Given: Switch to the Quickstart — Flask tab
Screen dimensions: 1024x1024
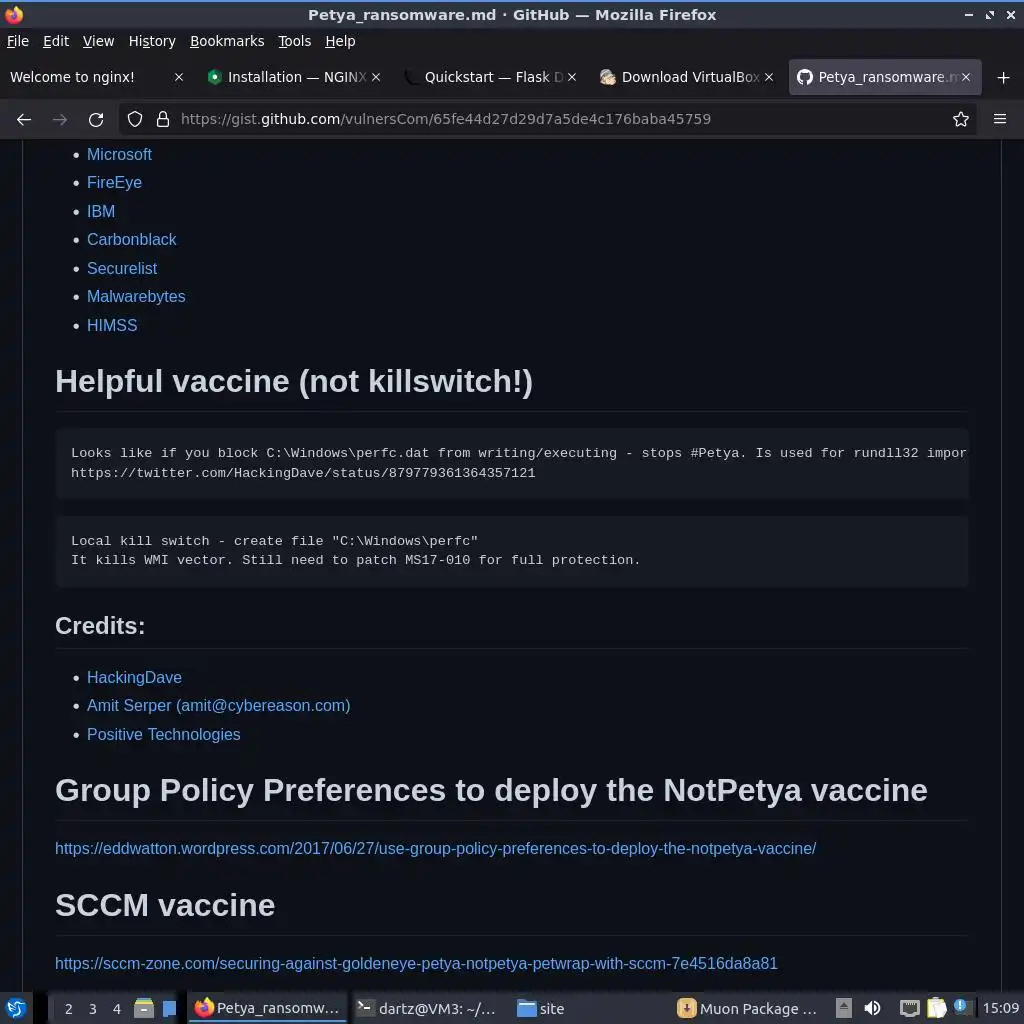Looking at the screenshot, I should [490, 77].
